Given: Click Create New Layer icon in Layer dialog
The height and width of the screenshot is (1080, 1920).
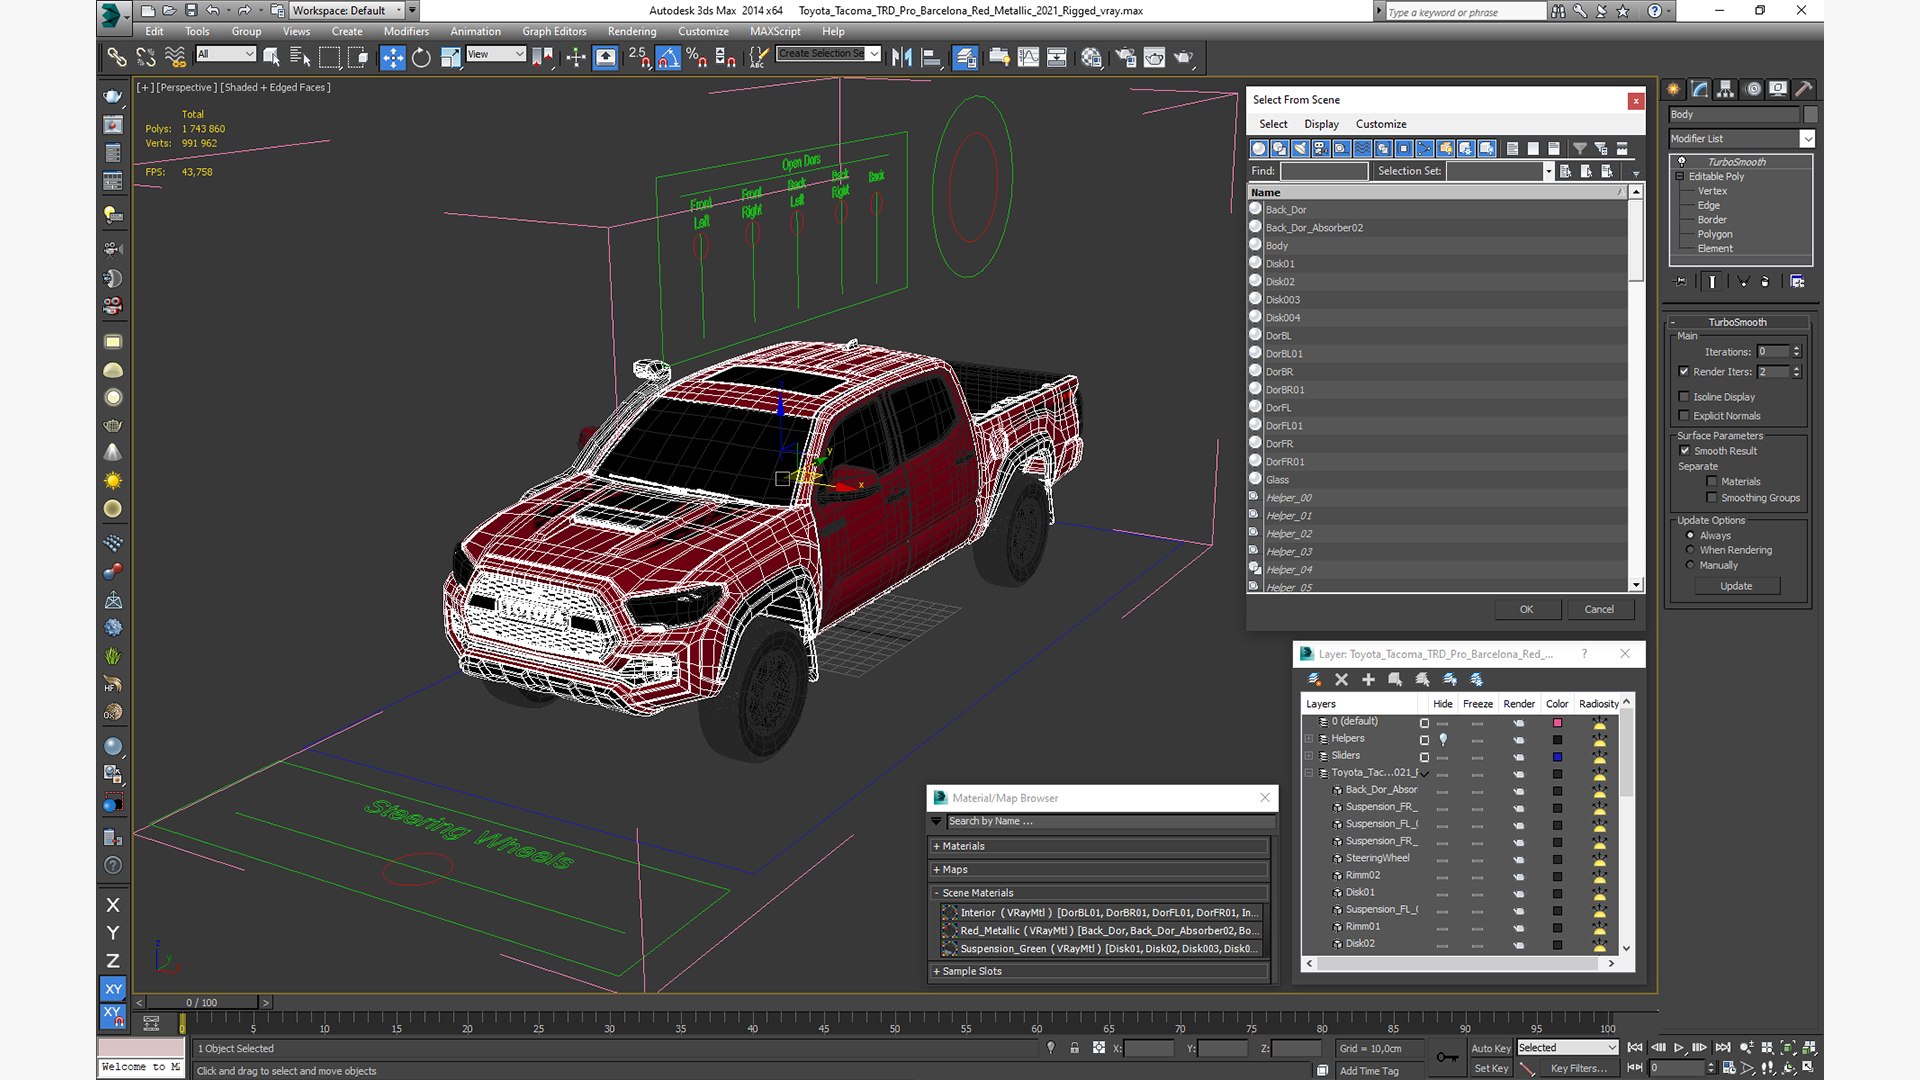Looking at the screenshot, I should (1314, 679).
